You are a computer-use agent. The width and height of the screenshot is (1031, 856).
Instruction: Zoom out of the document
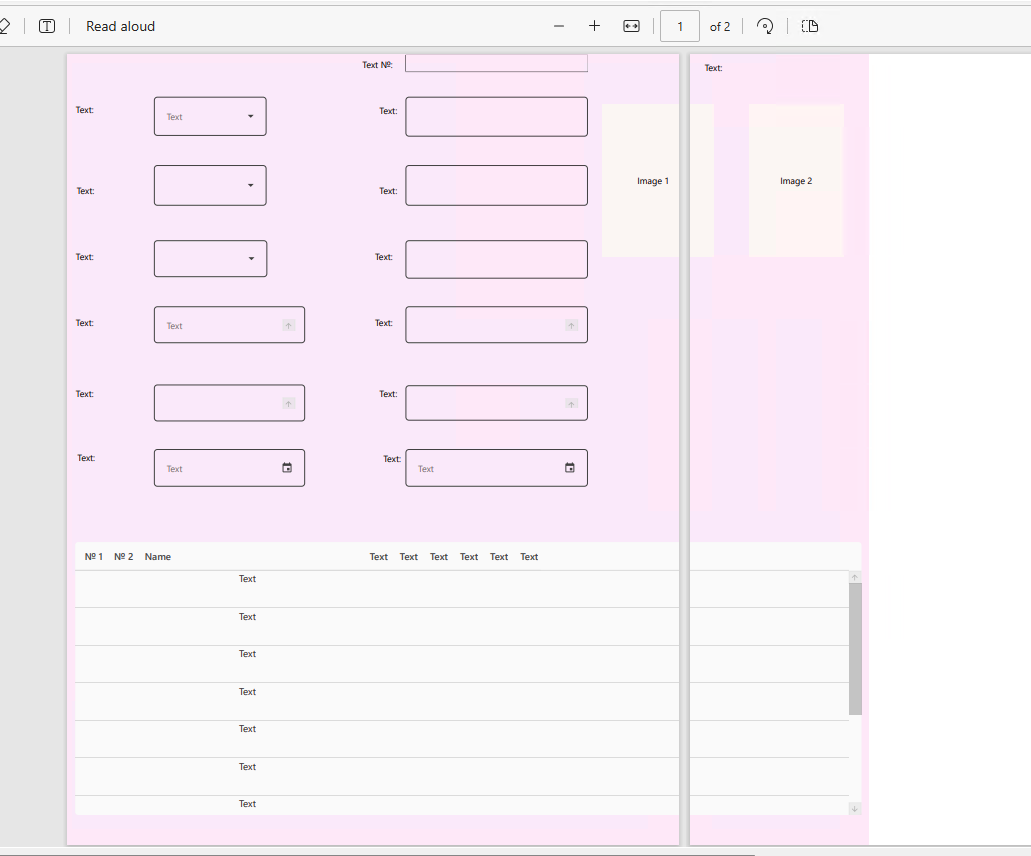coord(559,26)
